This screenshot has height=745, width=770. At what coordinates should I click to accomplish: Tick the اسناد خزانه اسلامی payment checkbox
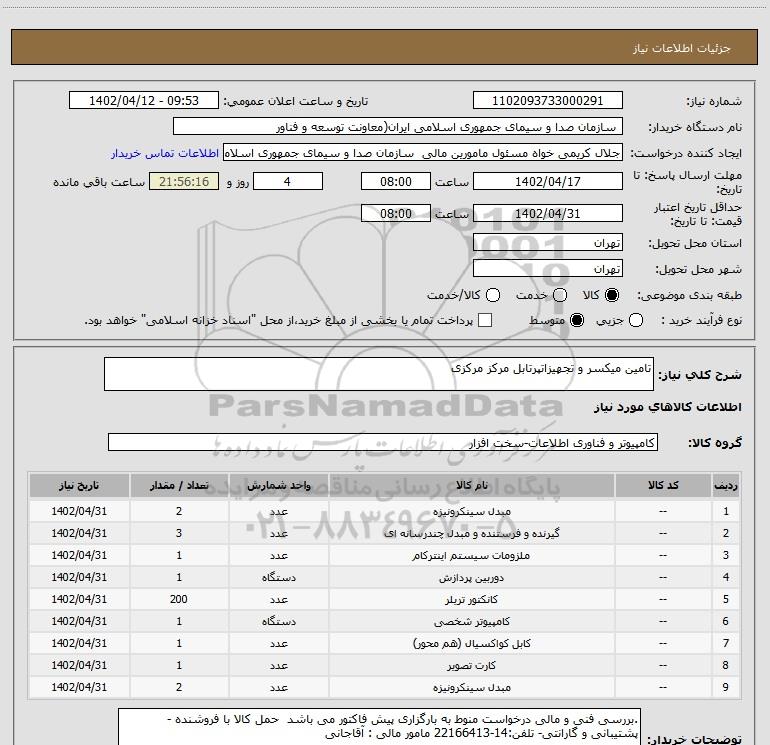[x=485, y=320]
